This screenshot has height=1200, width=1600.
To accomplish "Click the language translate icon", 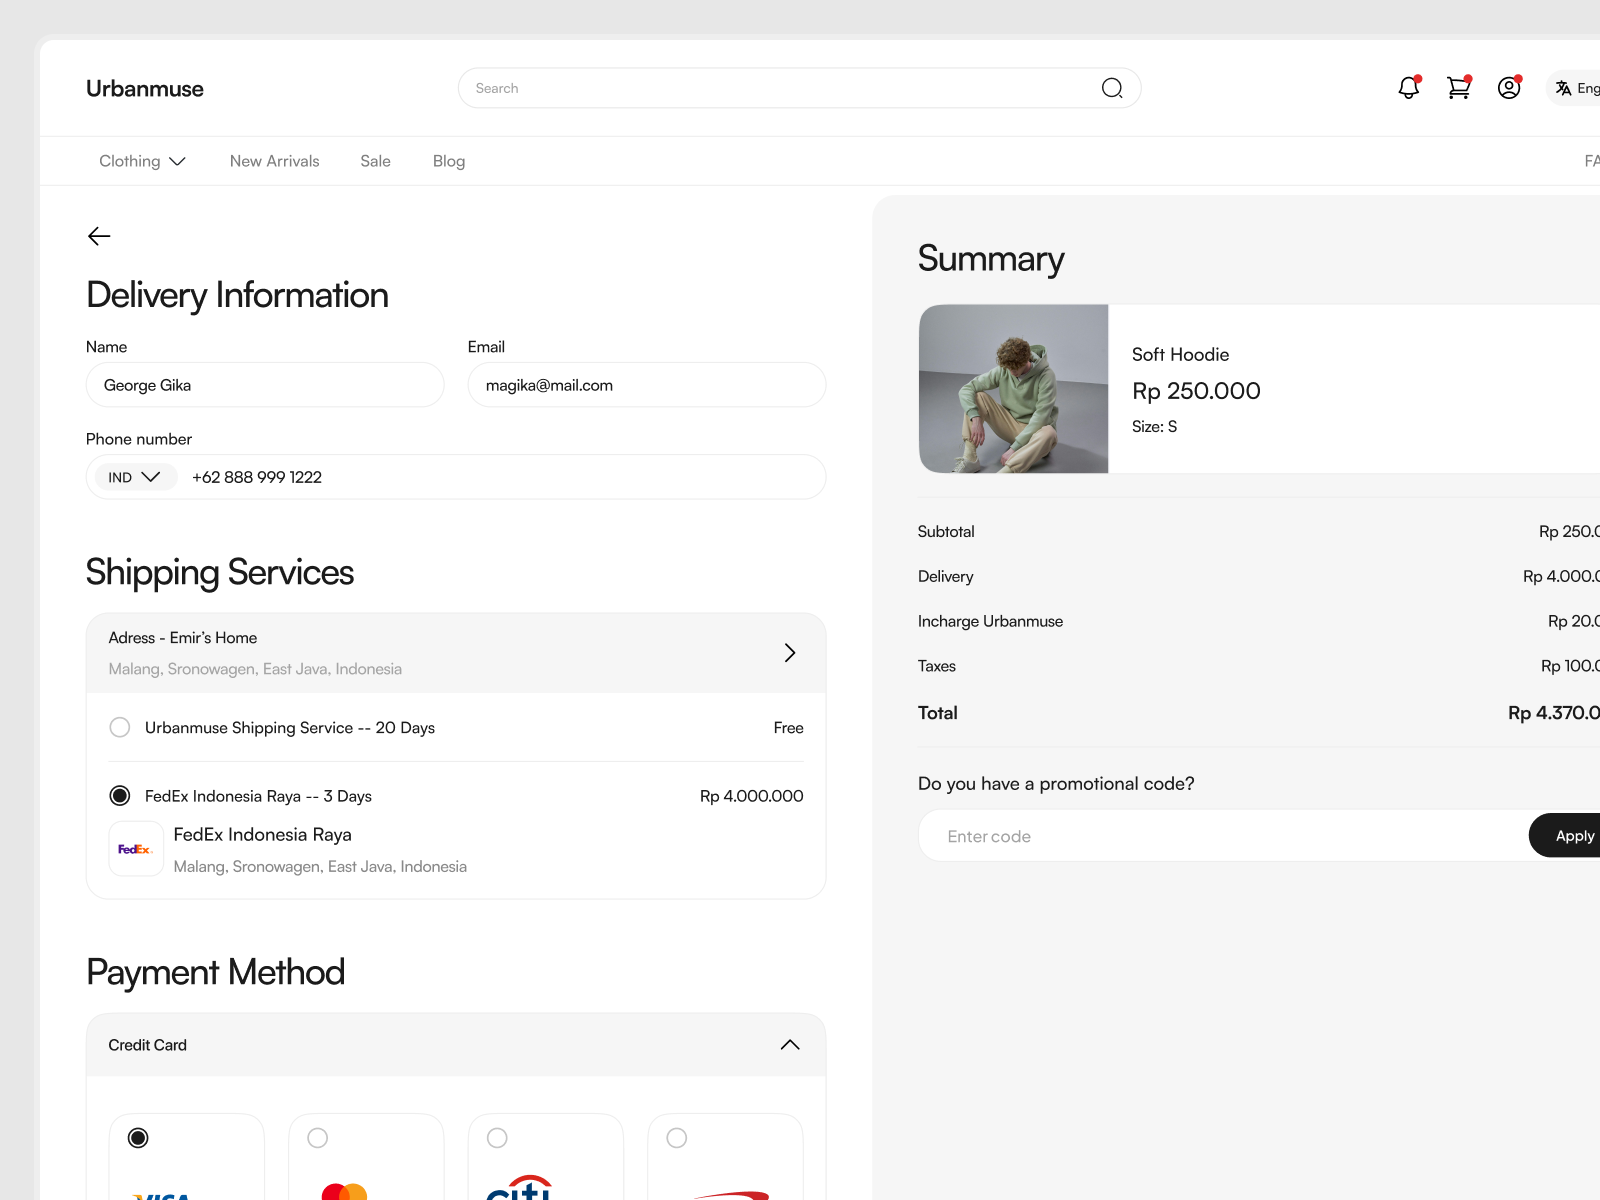I will tap(1563, 88).
